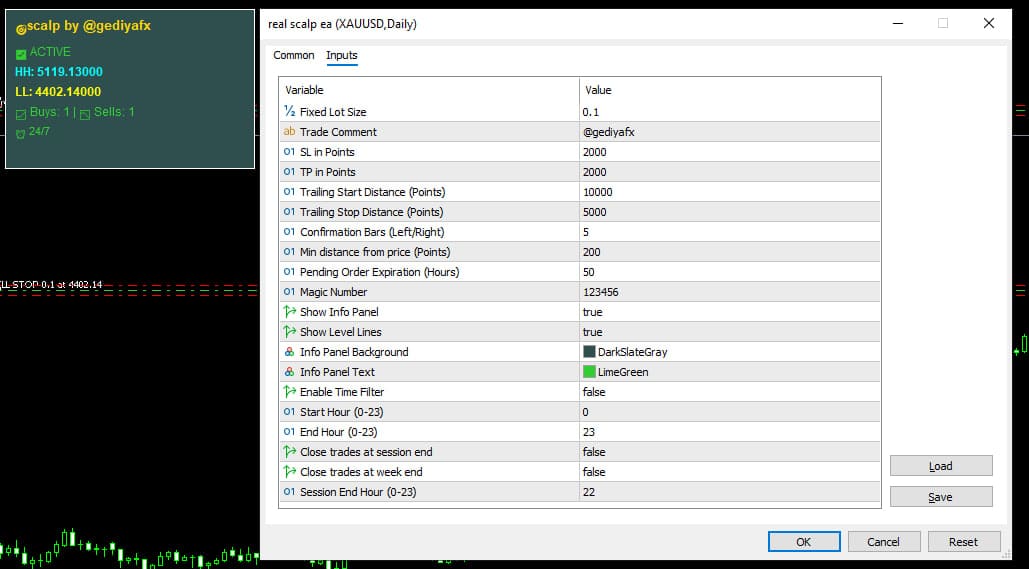Open the Show Level Lines value dropdown
Image resolution: width=1029 pixels, height=569 pixels.
pos(729,332)
